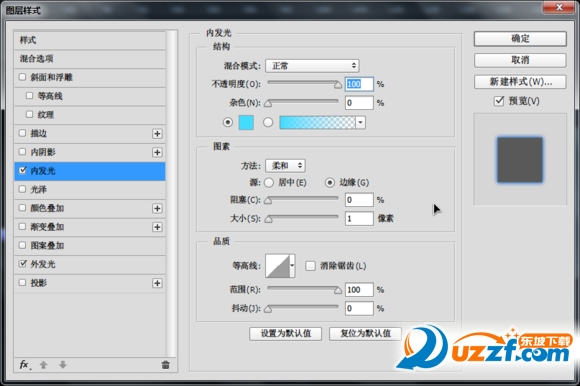
Task: Move effect up with up arrow icon
Action: (43, 365)
